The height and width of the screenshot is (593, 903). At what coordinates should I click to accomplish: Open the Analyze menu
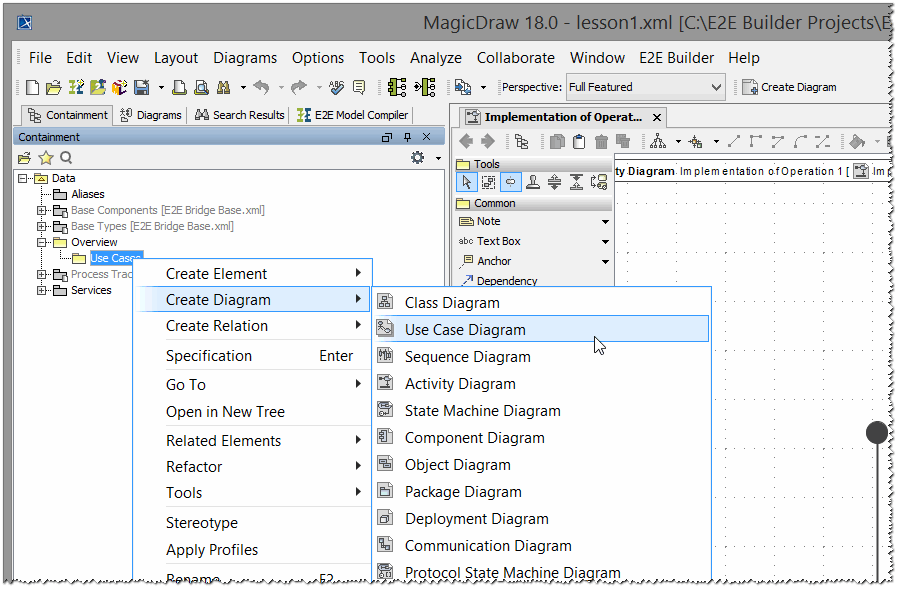point(435,58)
